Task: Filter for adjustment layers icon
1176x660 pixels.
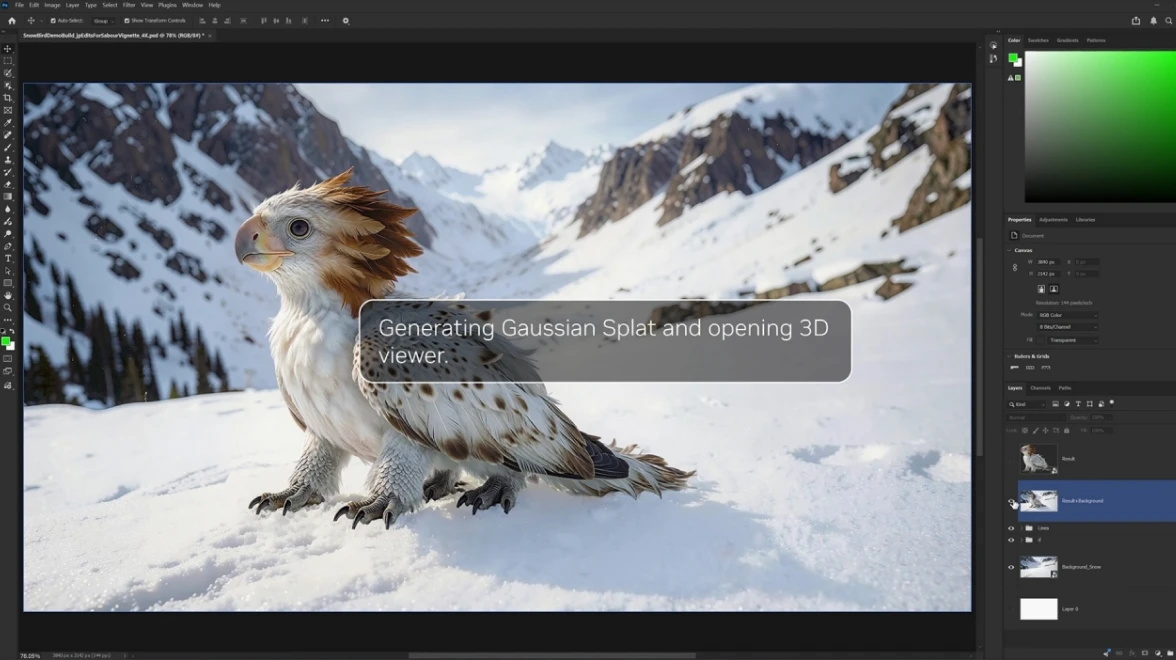Action: tap(1066, 404)
